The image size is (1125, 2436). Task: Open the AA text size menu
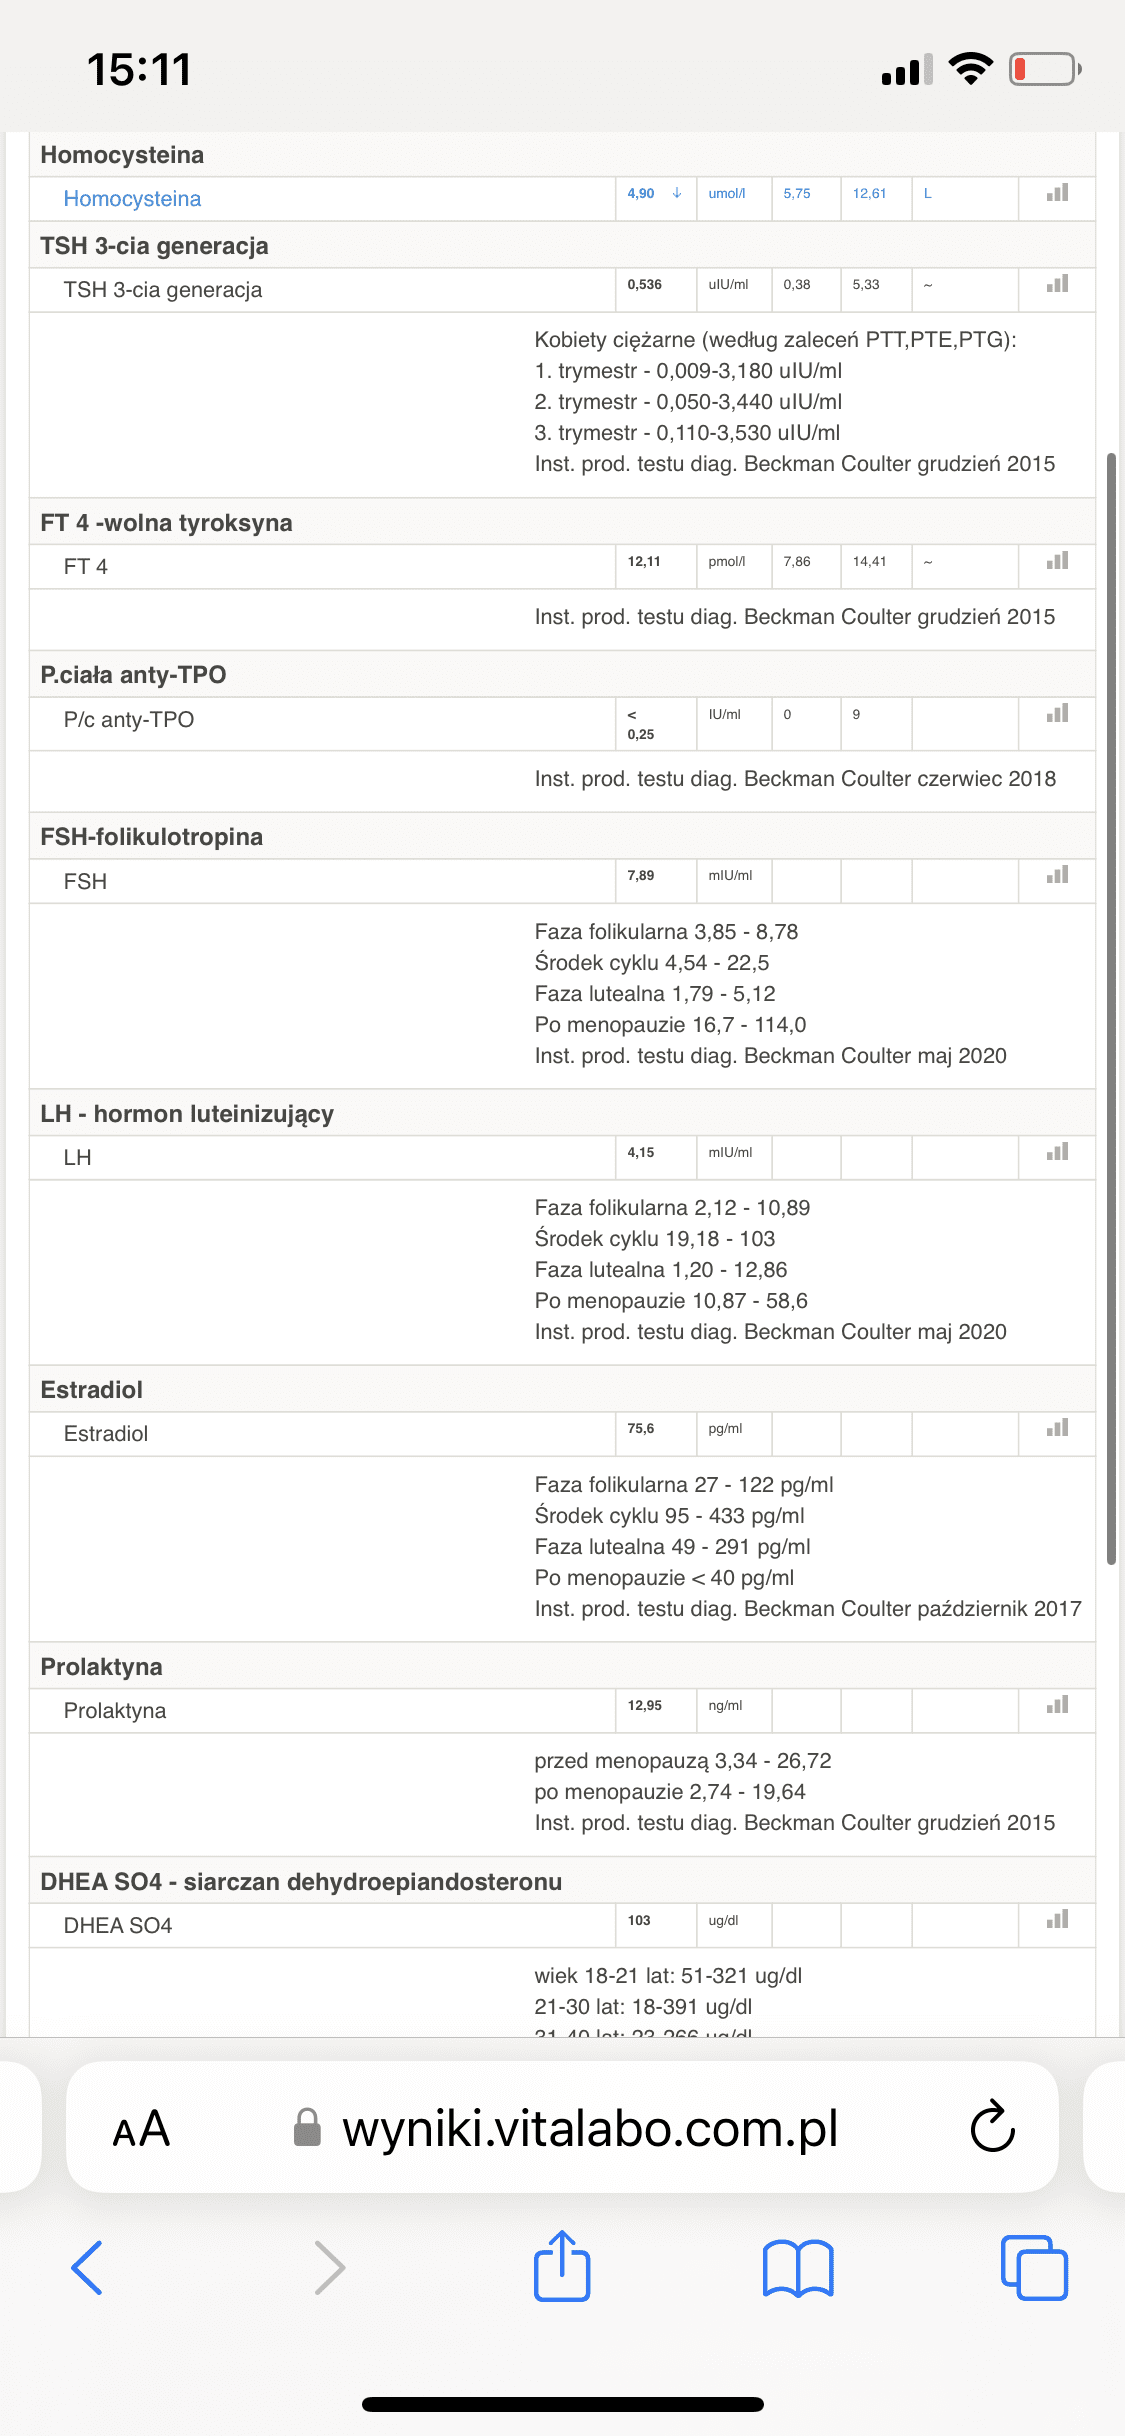141,2129
